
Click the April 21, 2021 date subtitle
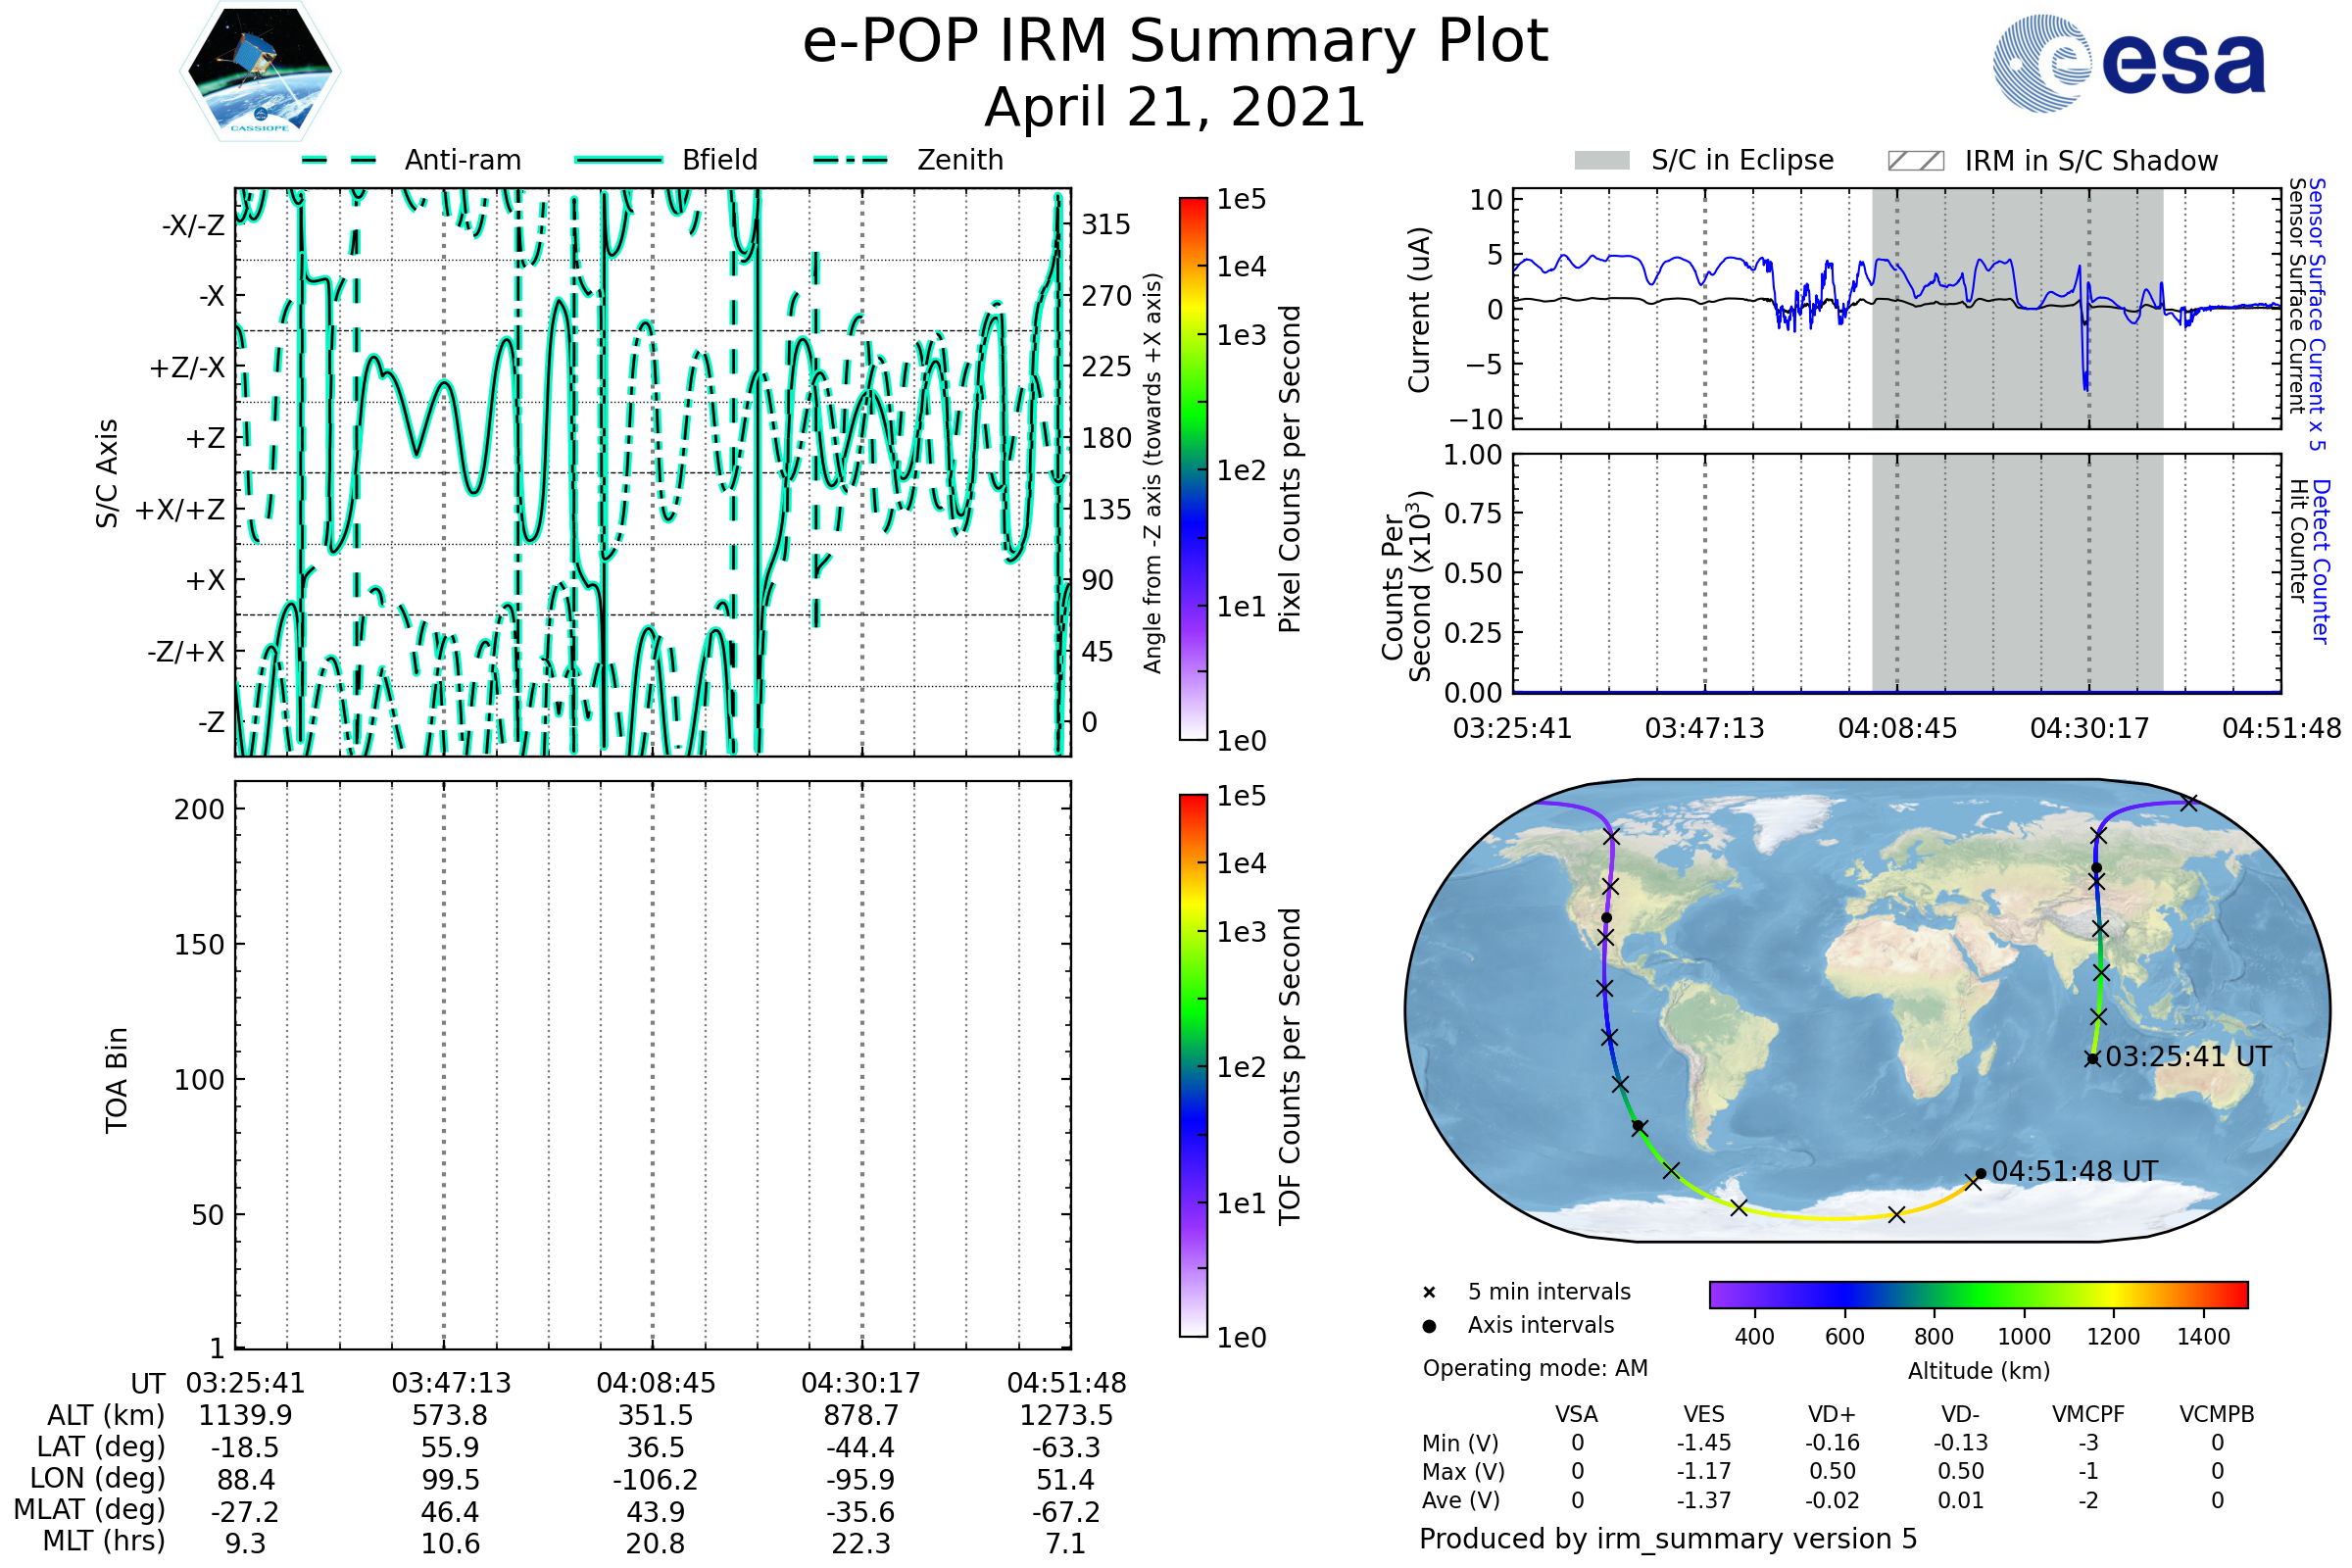[1175, 108]
